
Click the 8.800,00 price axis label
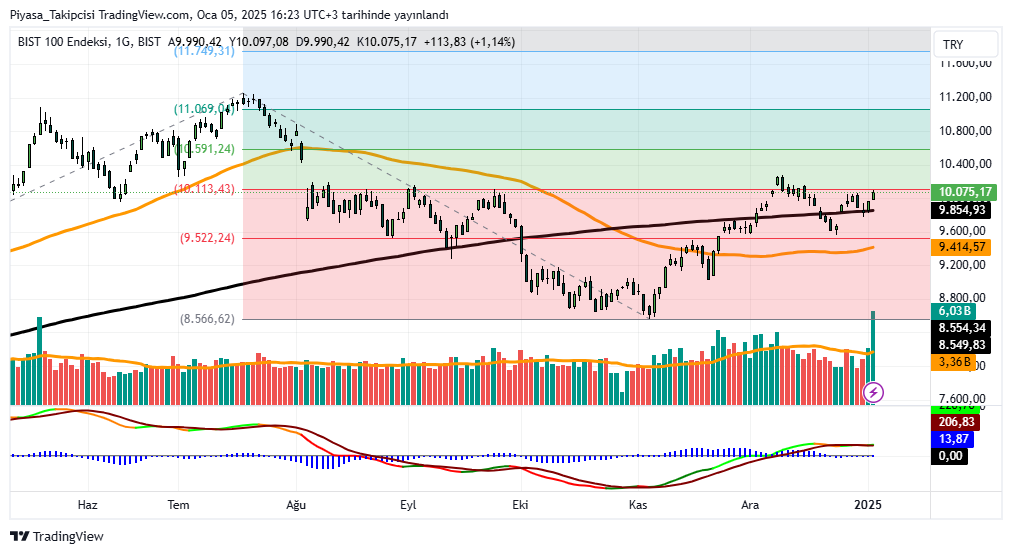click(962, 298)
